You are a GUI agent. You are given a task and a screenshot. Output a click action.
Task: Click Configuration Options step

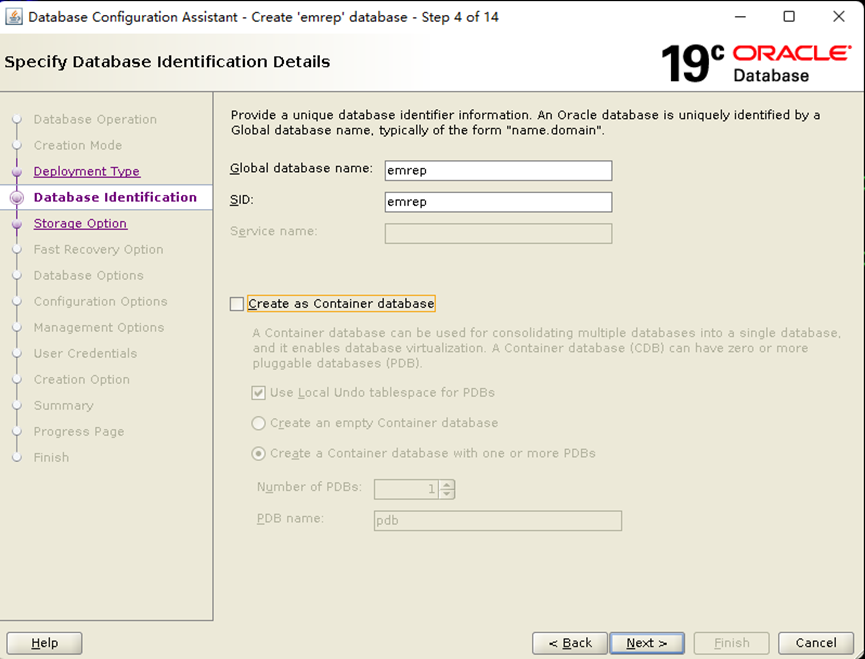[x=100, y=302]
